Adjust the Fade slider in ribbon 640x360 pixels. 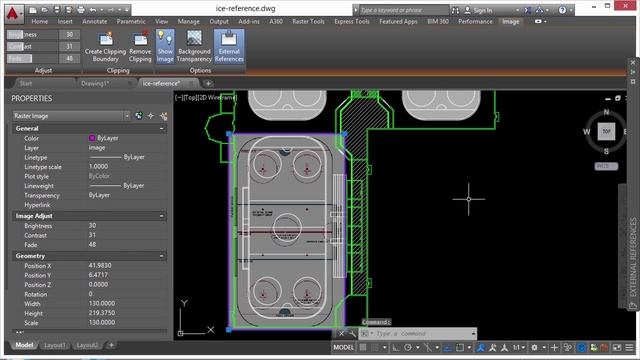click(x=32, y=58)
